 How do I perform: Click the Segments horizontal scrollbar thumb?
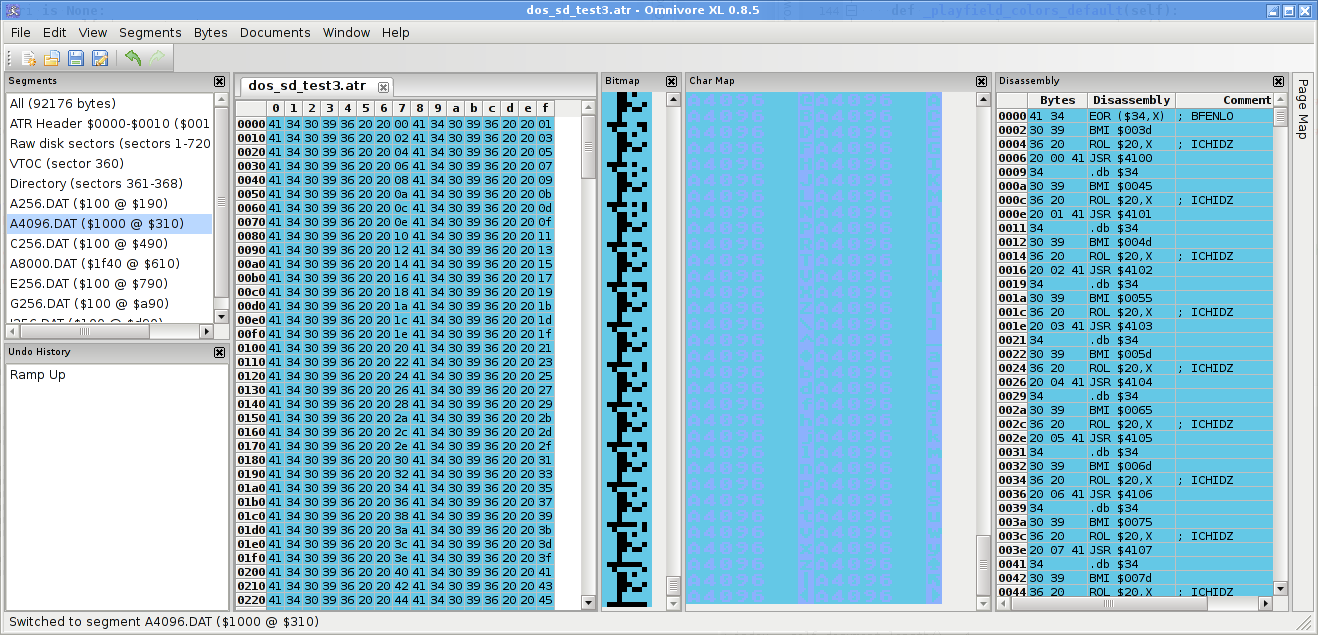(84, 330)
